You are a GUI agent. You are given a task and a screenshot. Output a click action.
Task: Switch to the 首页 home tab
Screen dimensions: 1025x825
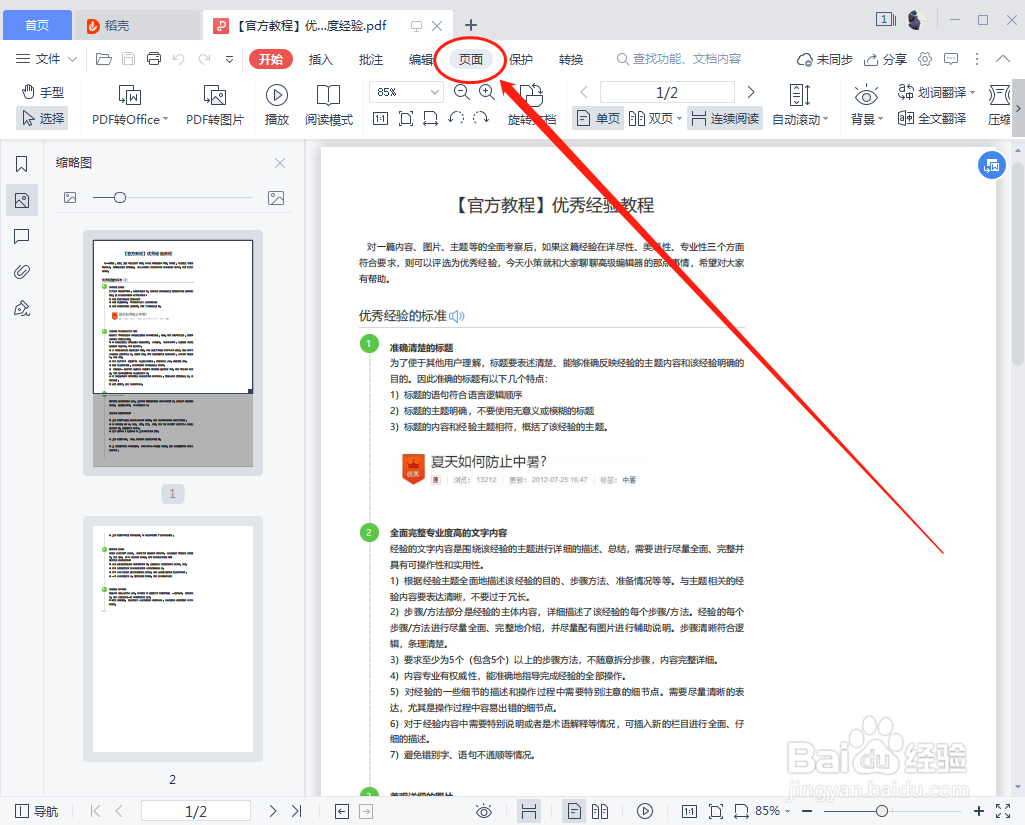(x=37, y=25)
